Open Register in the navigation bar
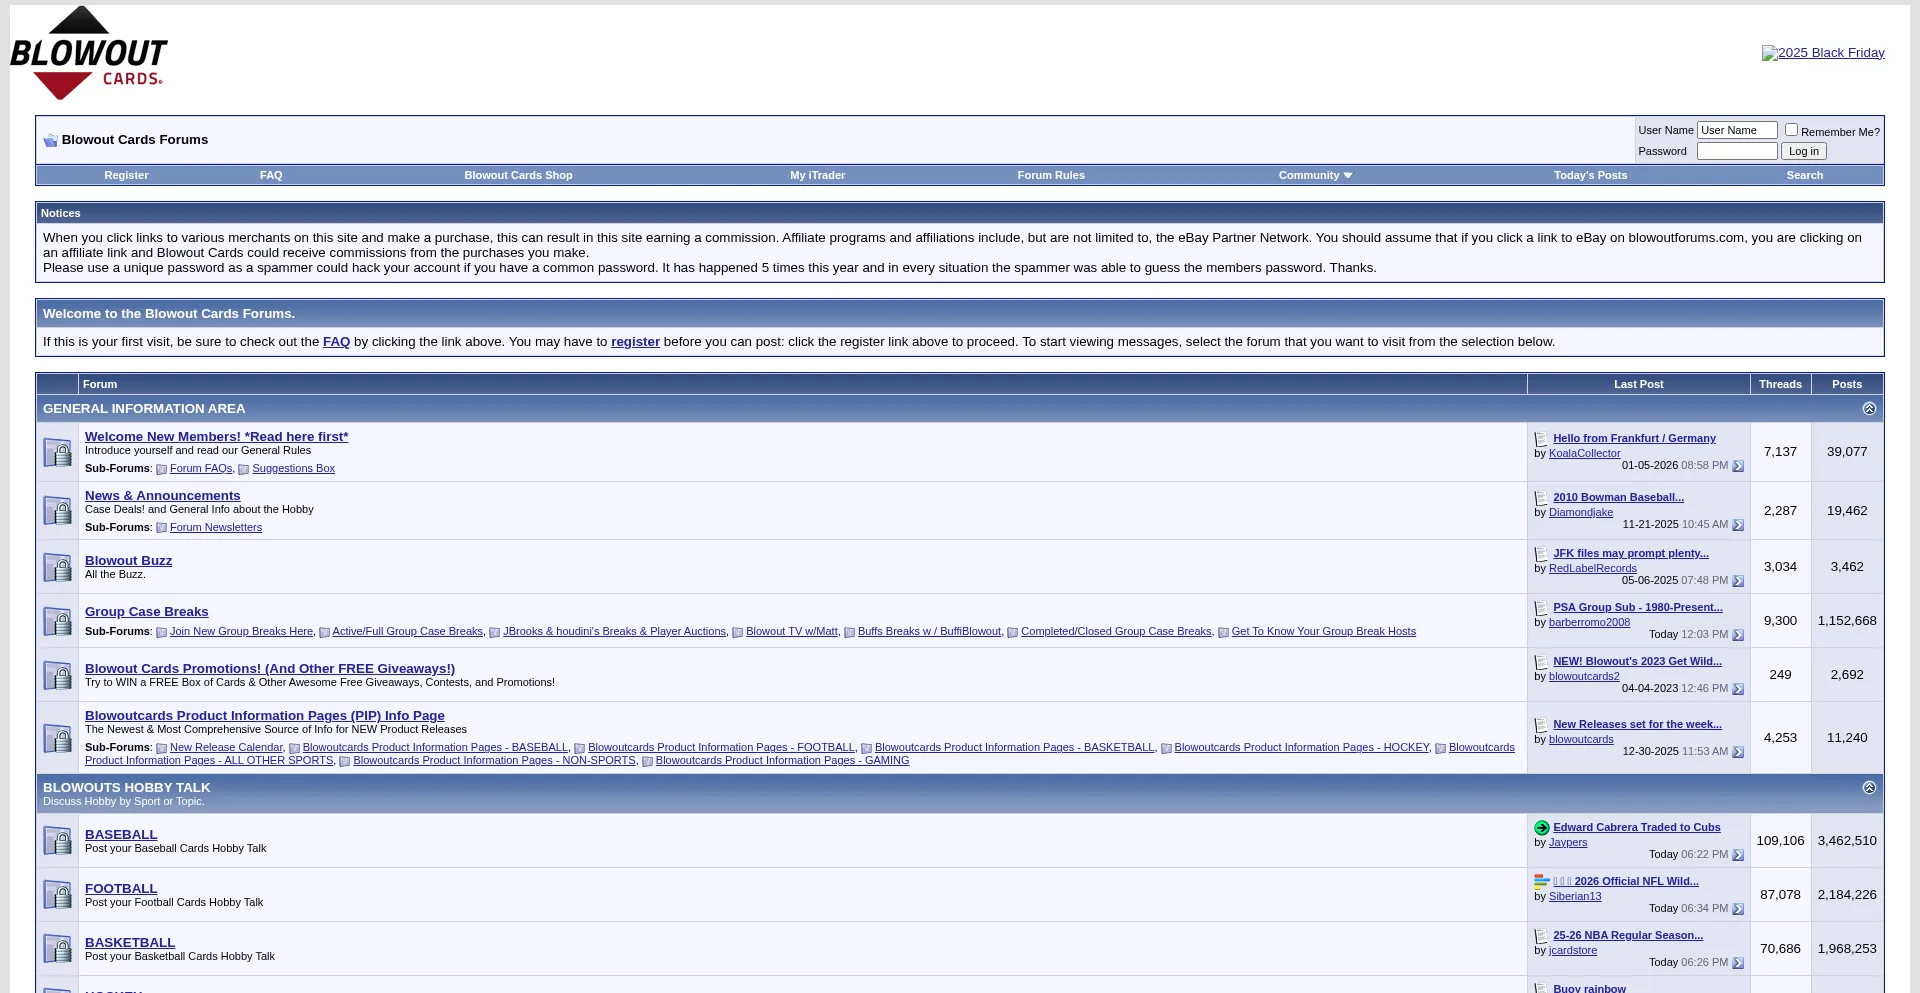The height and width of the screenshot is (993, 1920). 126,175
